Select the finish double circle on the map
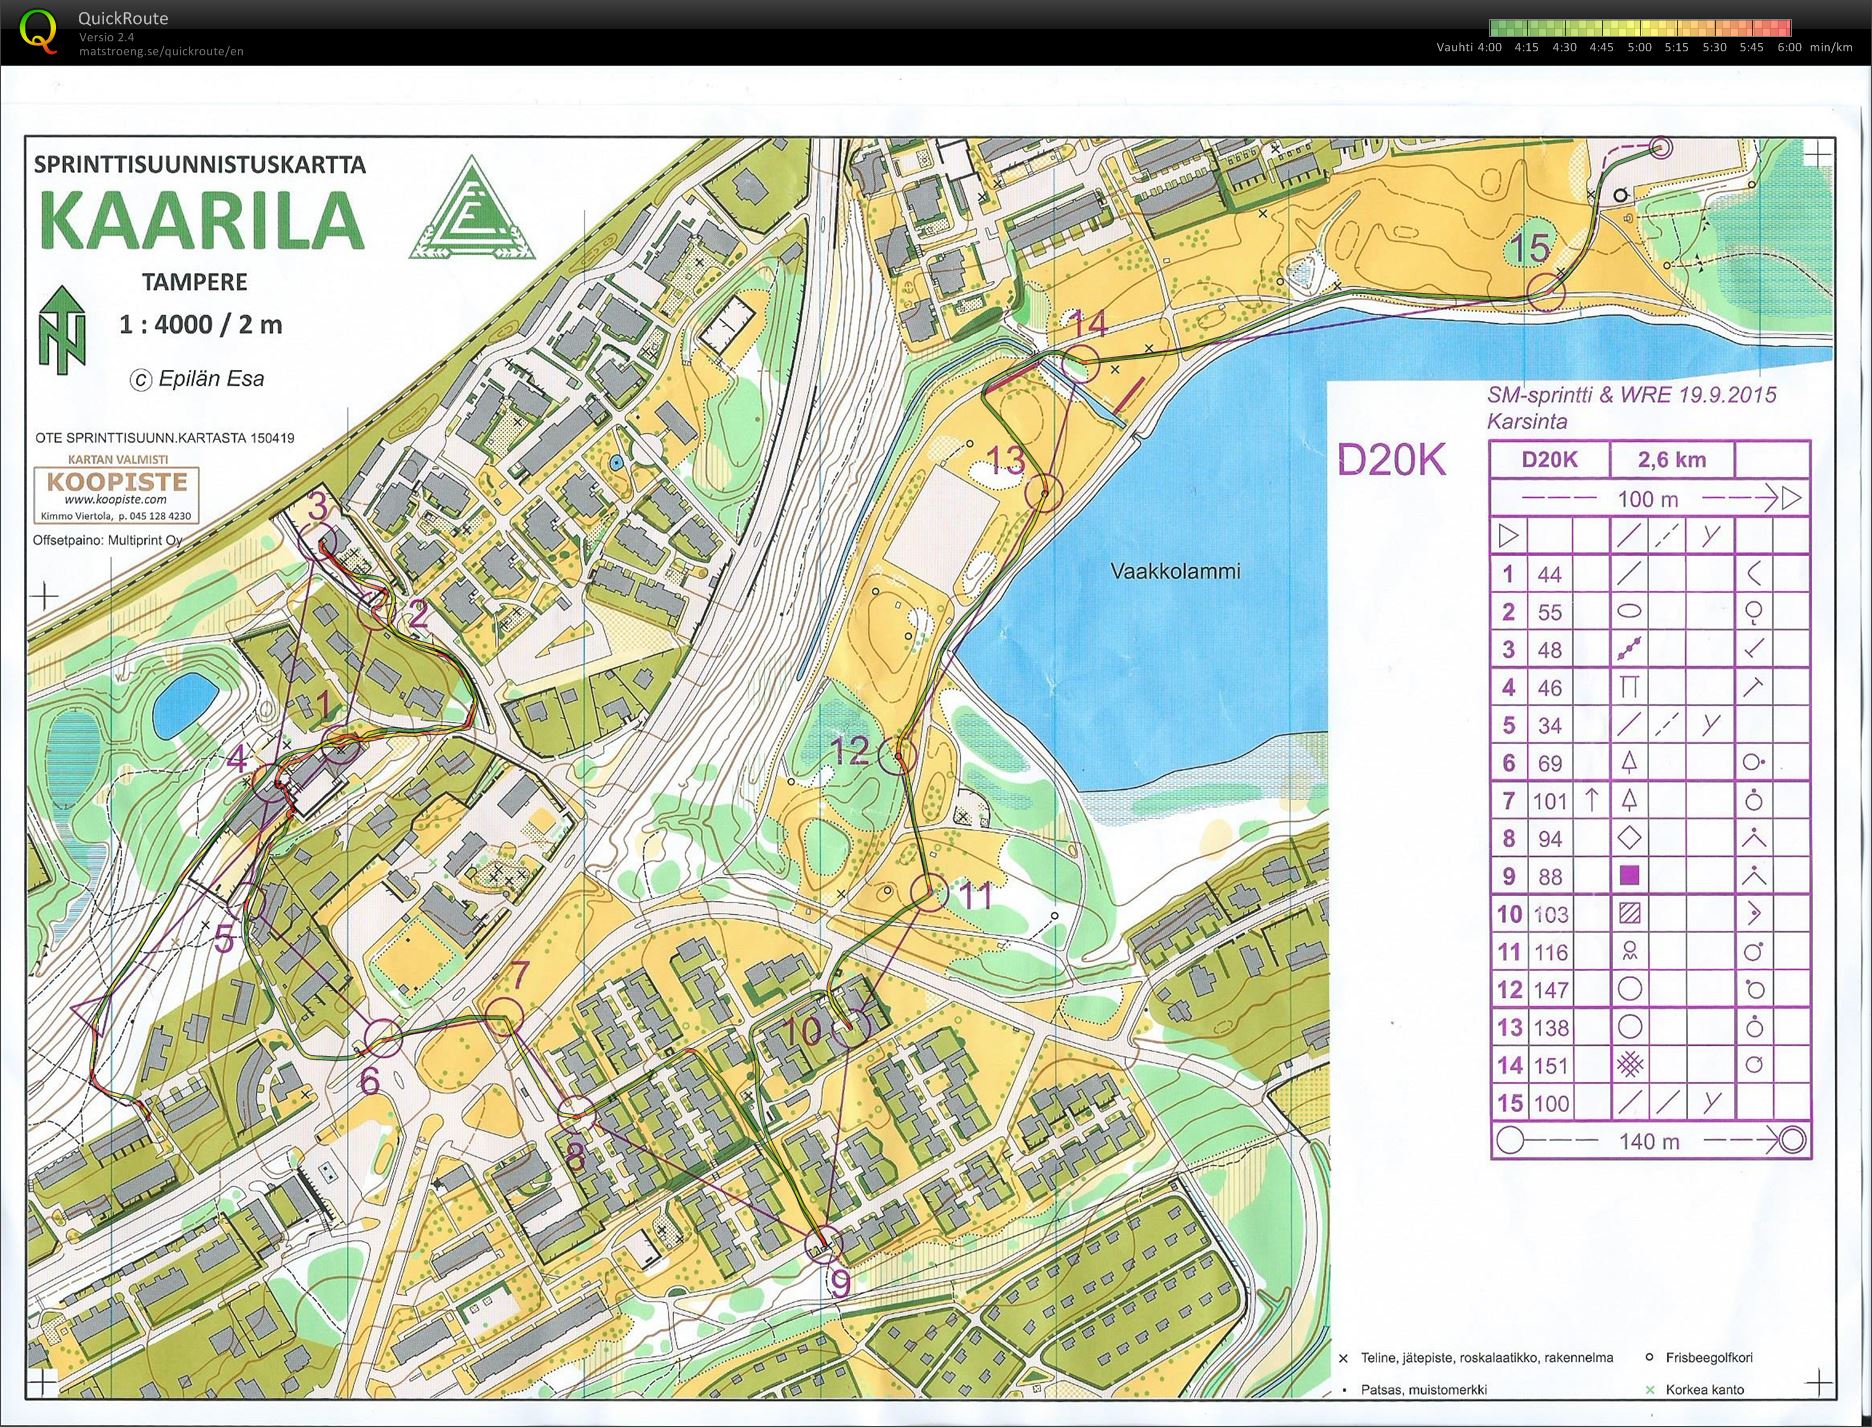 pyautogui.click(x=1661, y=148)
